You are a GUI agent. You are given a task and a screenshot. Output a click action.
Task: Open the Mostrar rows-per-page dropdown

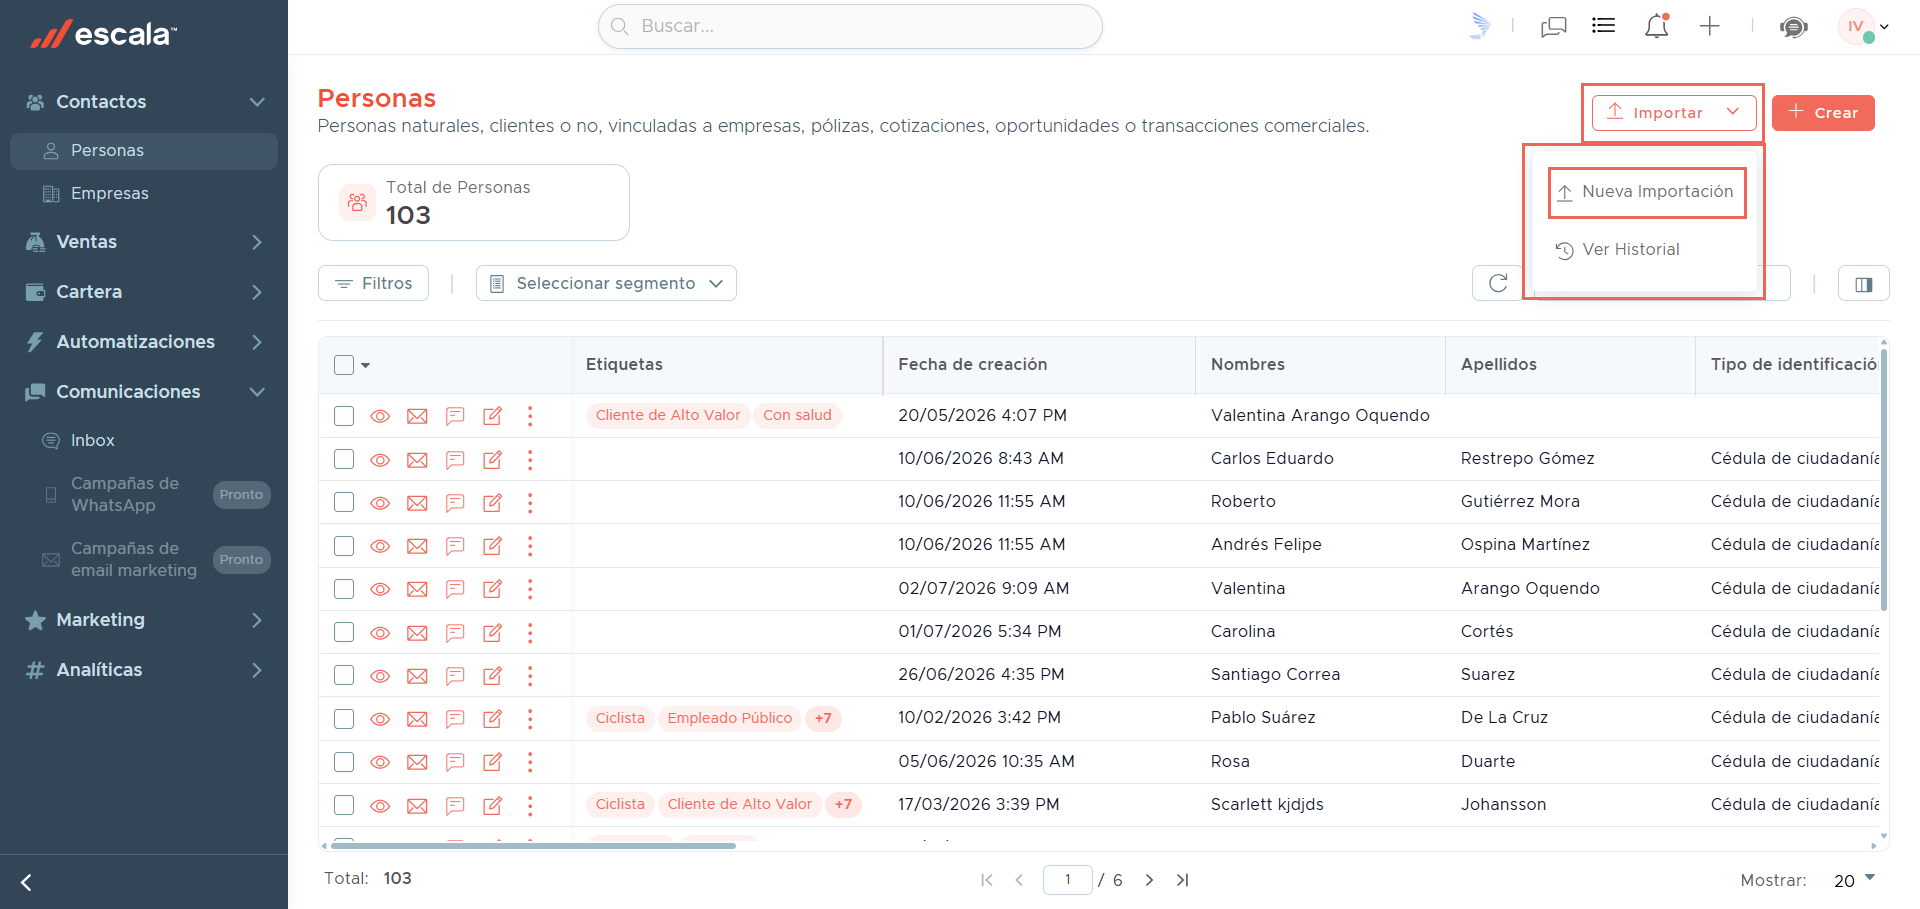[x=1855, y=880]
